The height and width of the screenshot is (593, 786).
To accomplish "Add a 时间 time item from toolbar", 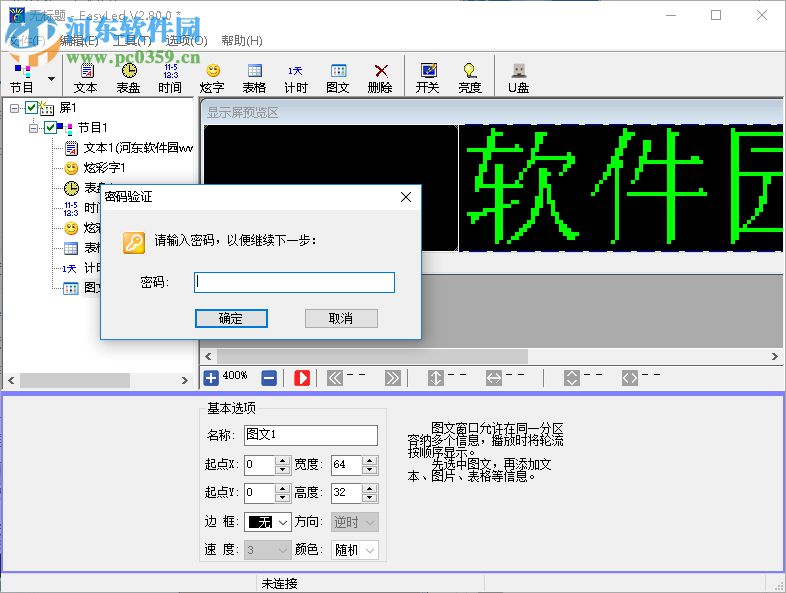I will pos(170,78).
